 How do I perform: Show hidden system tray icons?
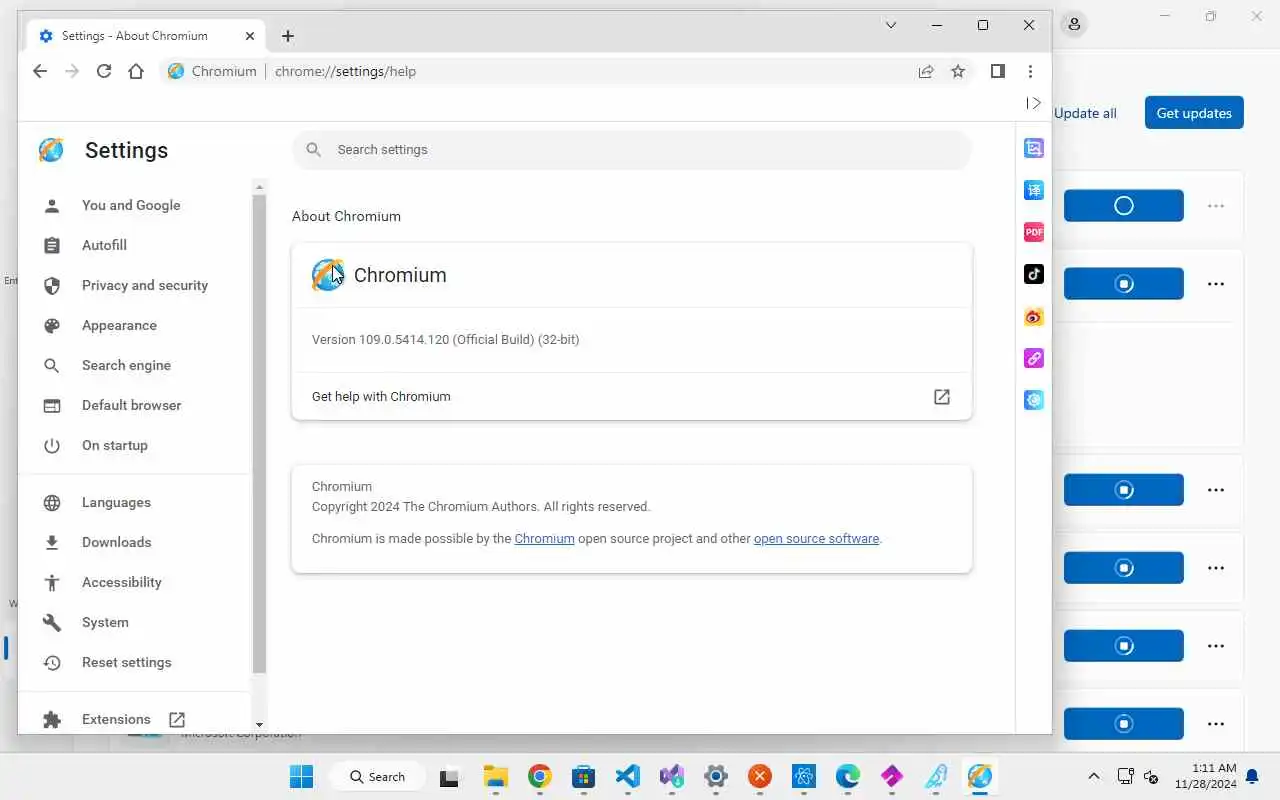point(1094,776)
